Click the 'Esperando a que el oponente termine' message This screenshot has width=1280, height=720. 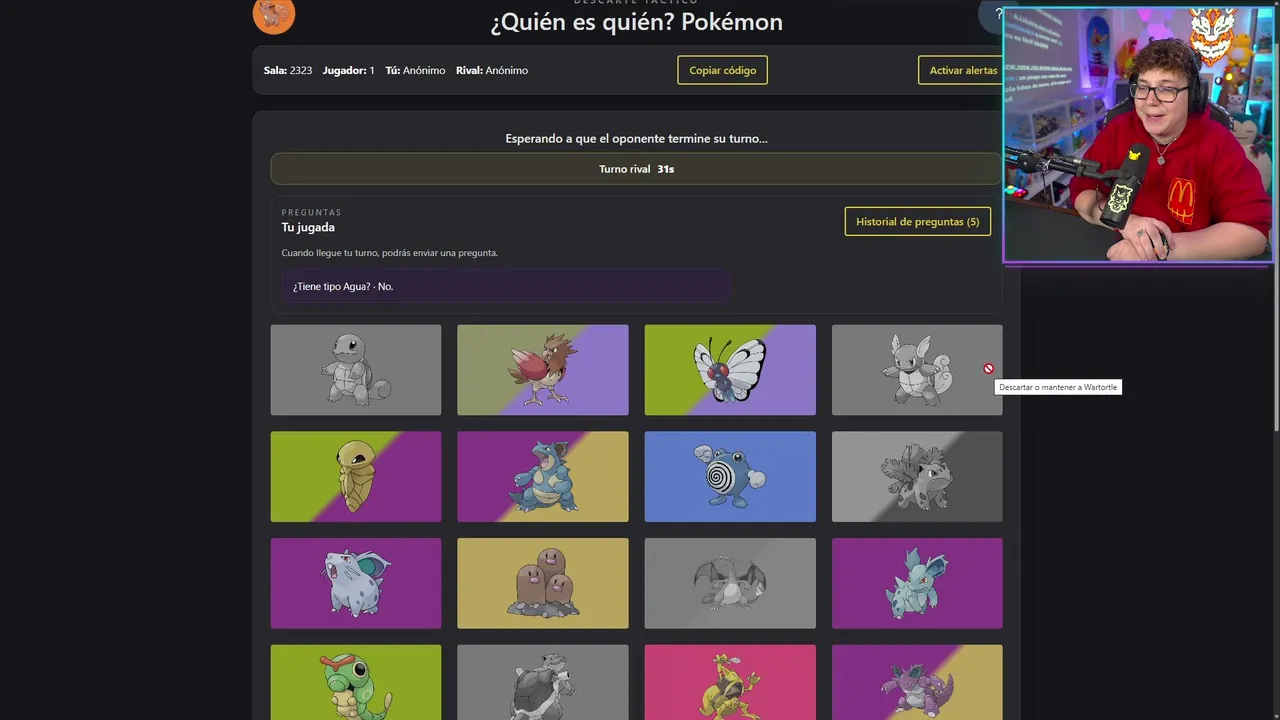coord(636,139)
